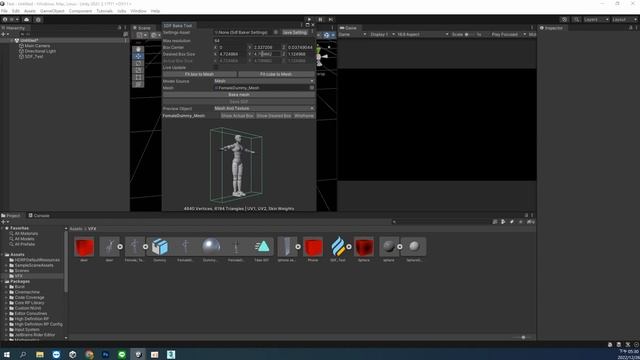Viewport: 640px width, 360px height.
Task: Open the GameObject menu
Action: pos(52,11)
